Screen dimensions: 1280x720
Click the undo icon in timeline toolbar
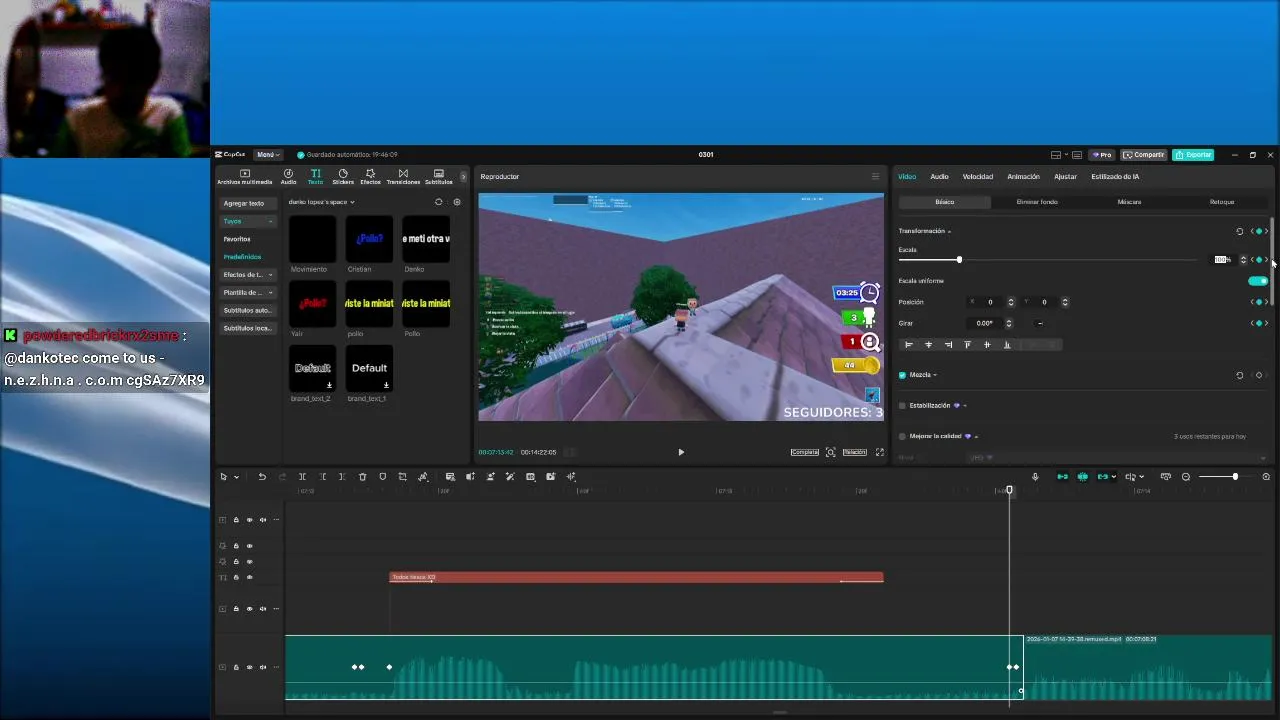tap(262, 477)
